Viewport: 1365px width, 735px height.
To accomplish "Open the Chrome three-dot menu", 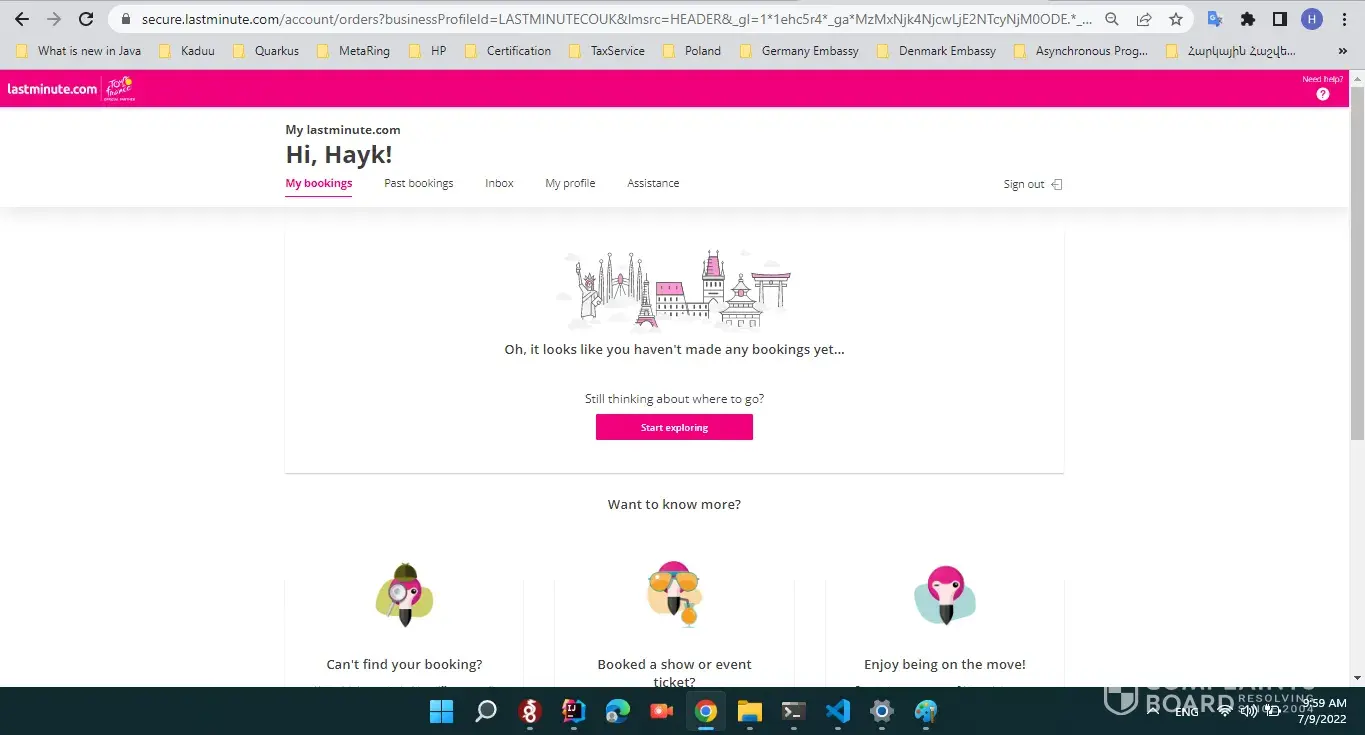I will pyautogui.click(x=1343, y=19).
